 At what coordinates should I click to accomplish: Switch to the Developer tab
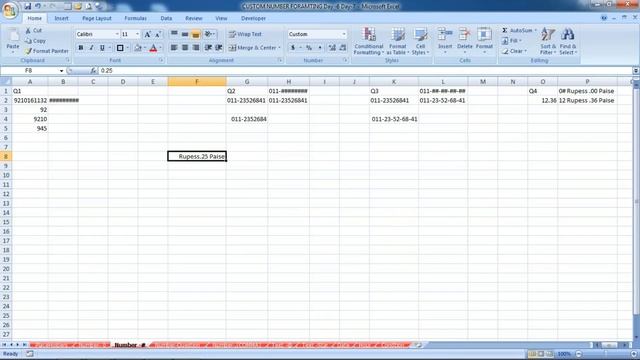pyautogui.click(x=253, y=18)
